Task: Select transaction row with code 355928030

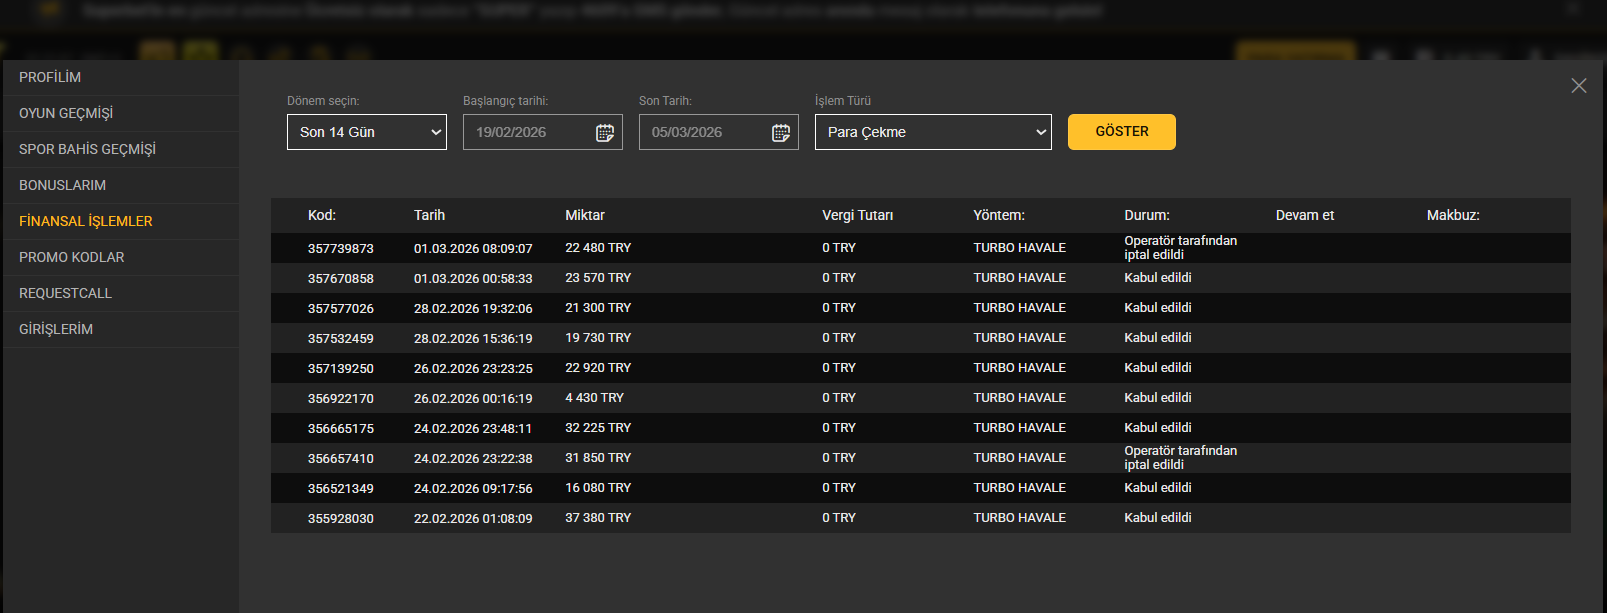Action: coord(340,518)
